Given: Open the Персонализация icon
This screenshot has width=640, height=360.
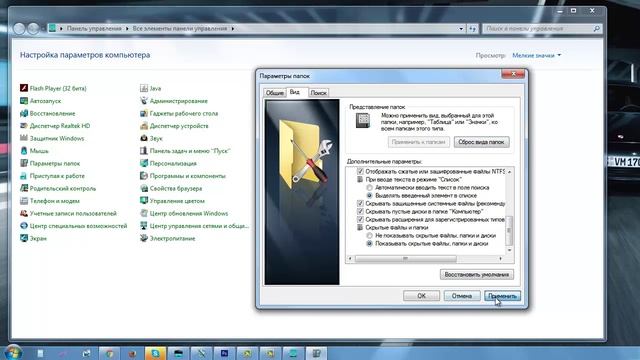Looking at the screenshot, I should pos(144,163).
